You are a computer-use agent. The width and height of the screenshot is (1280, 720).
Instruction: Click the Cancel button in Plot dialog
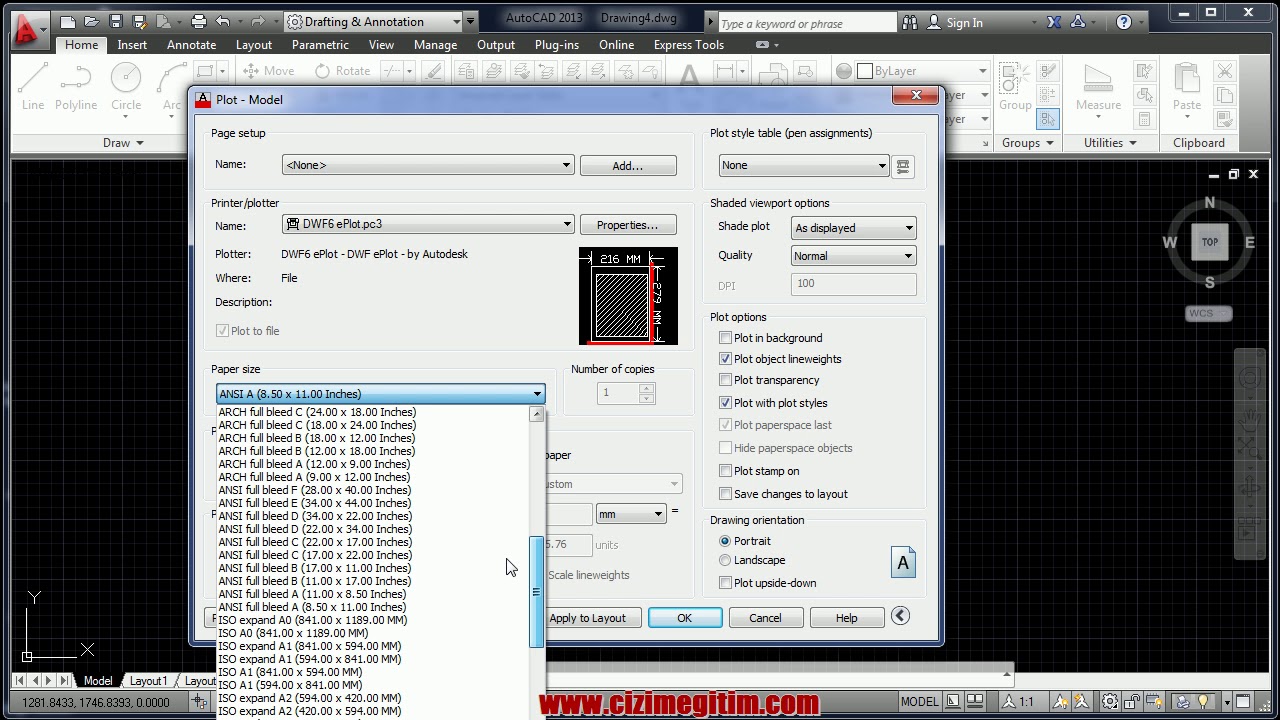pyautogui.click(x=765, y=618)
